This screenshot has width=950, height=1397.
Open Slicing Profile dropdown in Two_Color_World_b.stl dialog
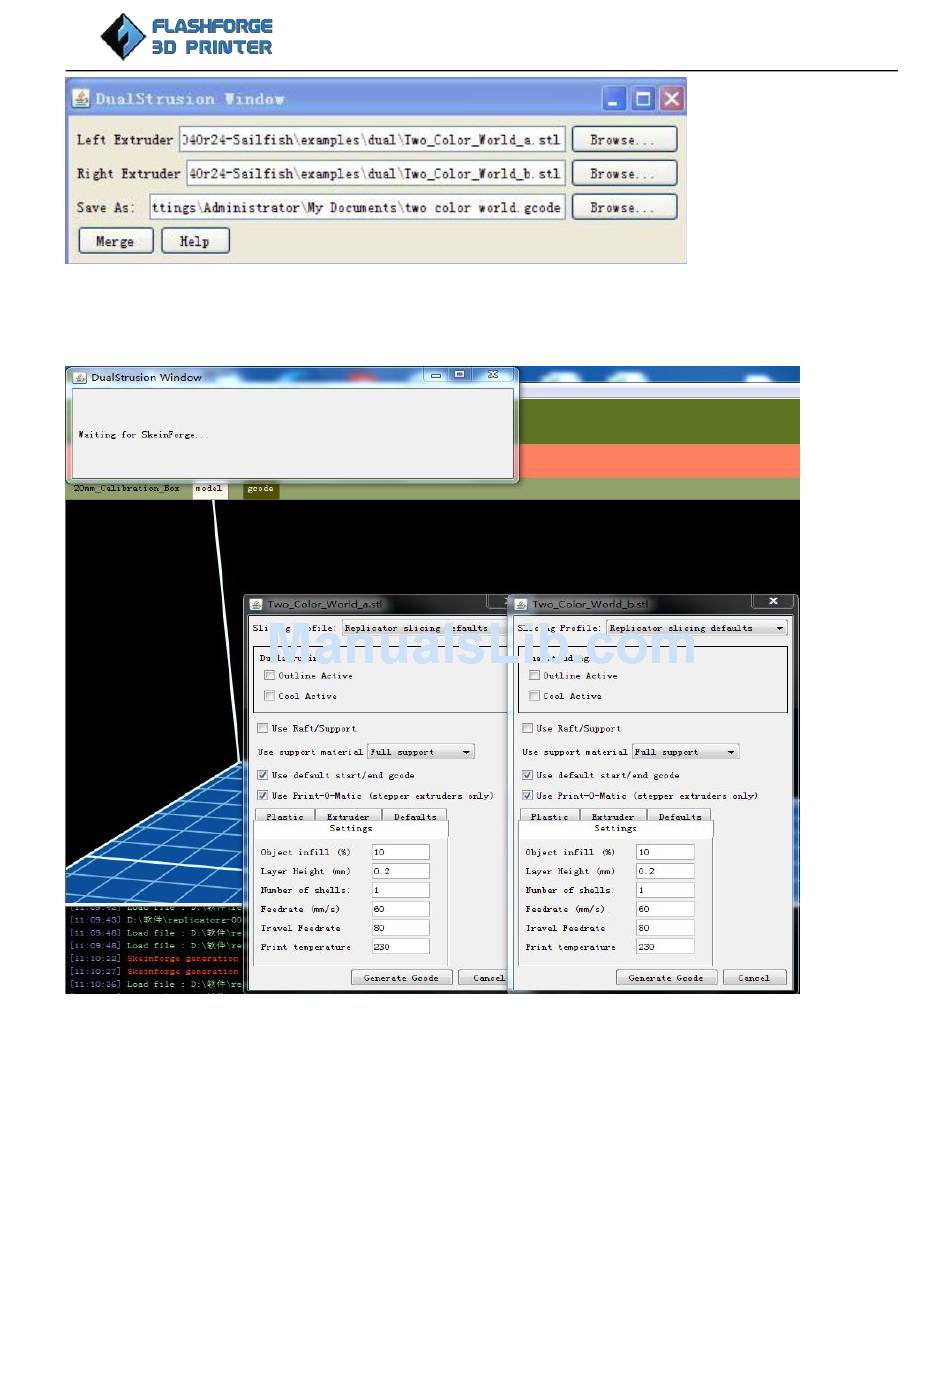697,628
